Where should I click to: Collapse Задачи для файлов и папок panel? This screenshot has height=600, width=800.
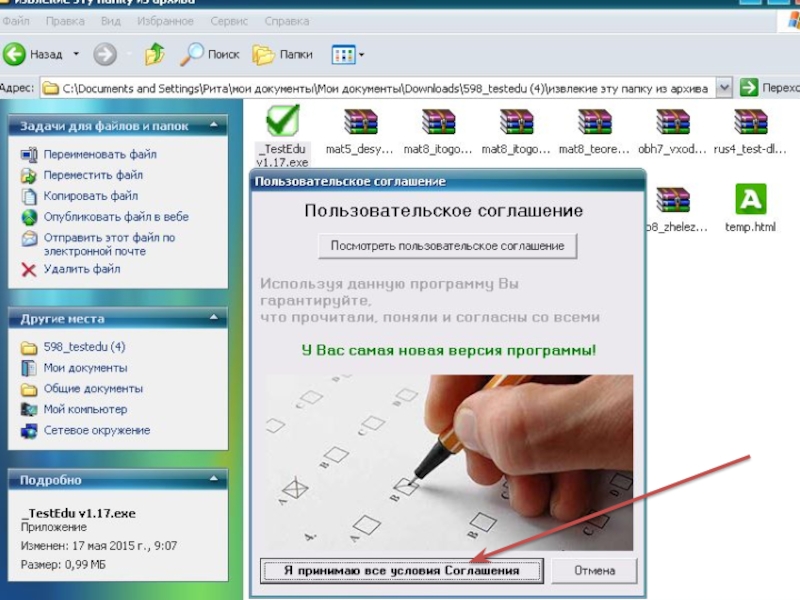(x=214, y=125)
